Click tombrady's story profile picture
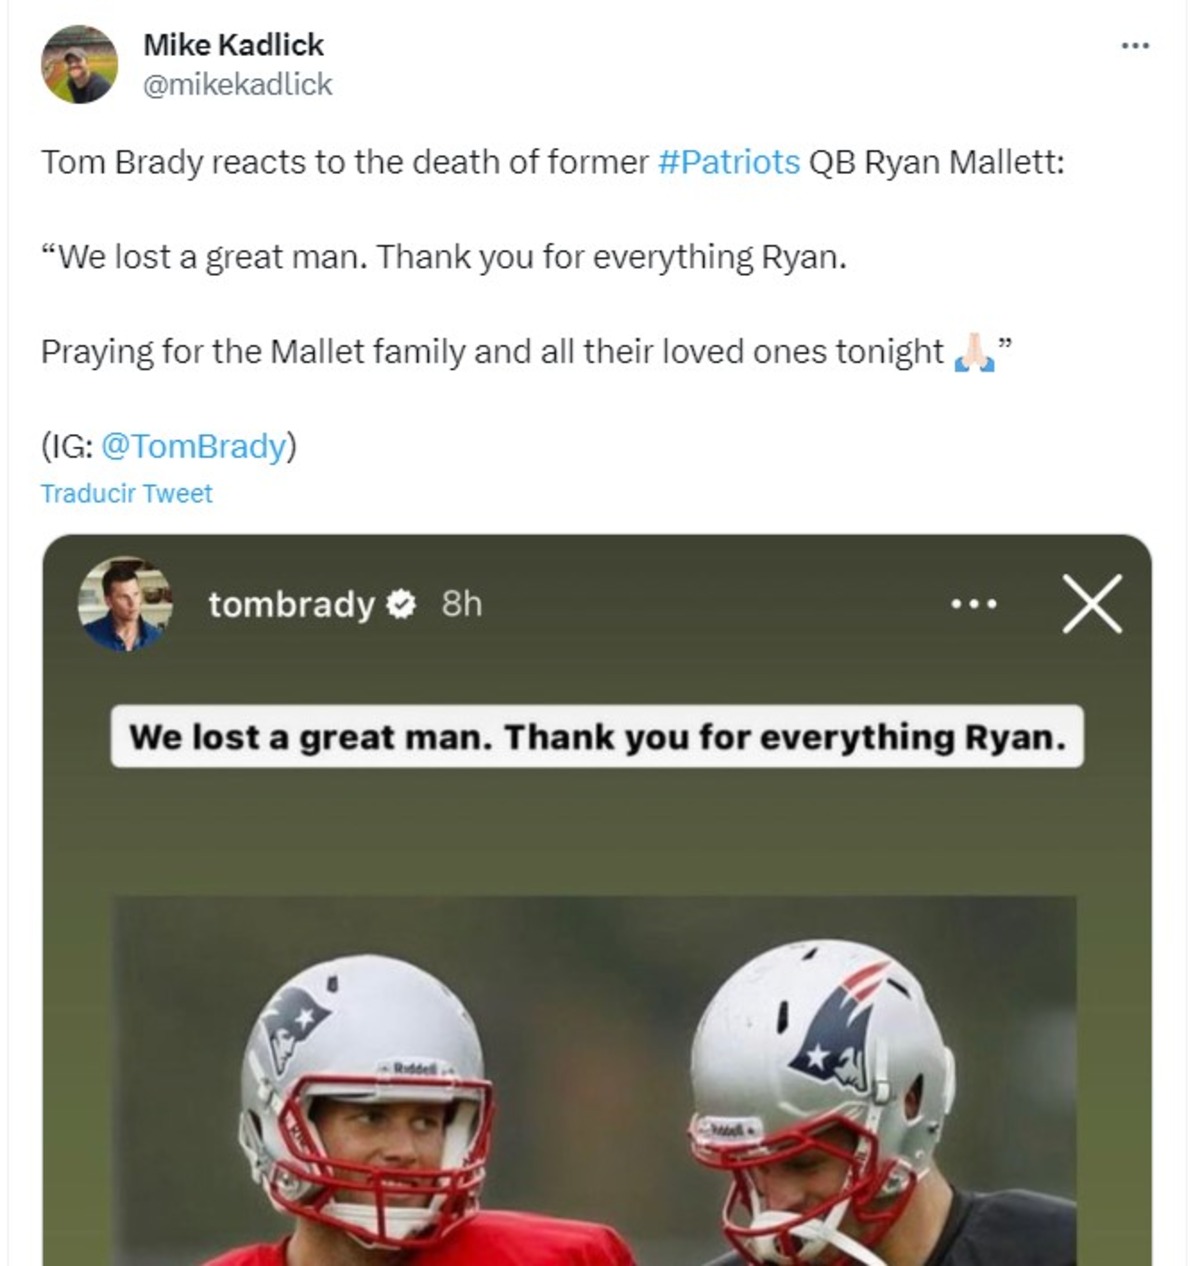Viewport: 1200px width, 1266px height. (x=125, y=604)
